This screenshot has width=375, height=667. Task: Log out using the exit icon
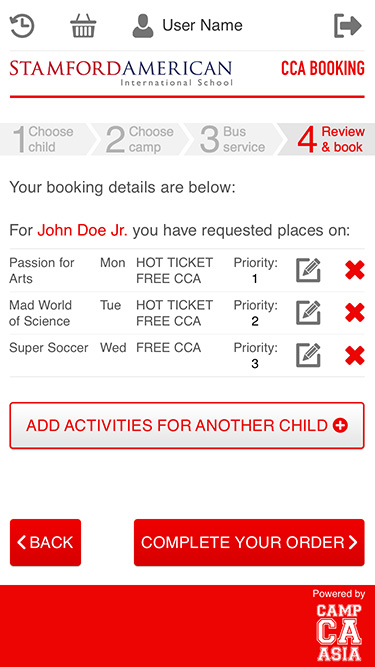tap(348, 26)
